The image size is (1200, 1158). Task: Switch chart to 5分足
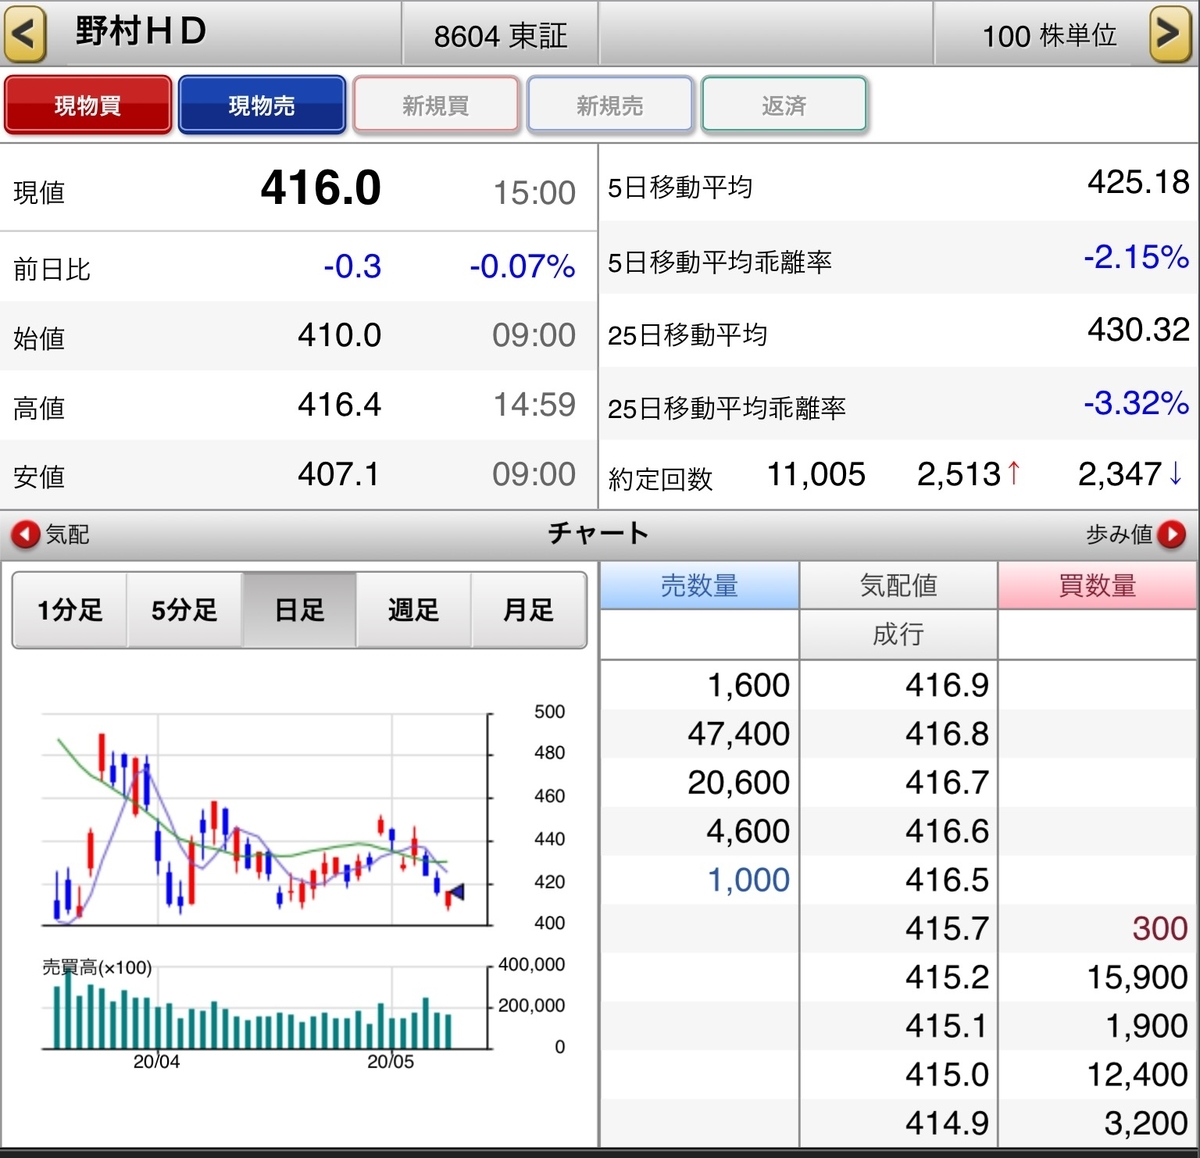[185, 610]
